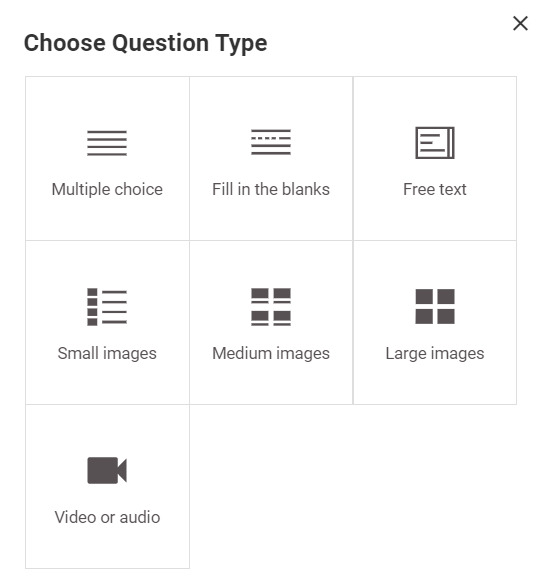543x578 pixels.
Task: Click the "Medium images" label
Action: [271, 354]
